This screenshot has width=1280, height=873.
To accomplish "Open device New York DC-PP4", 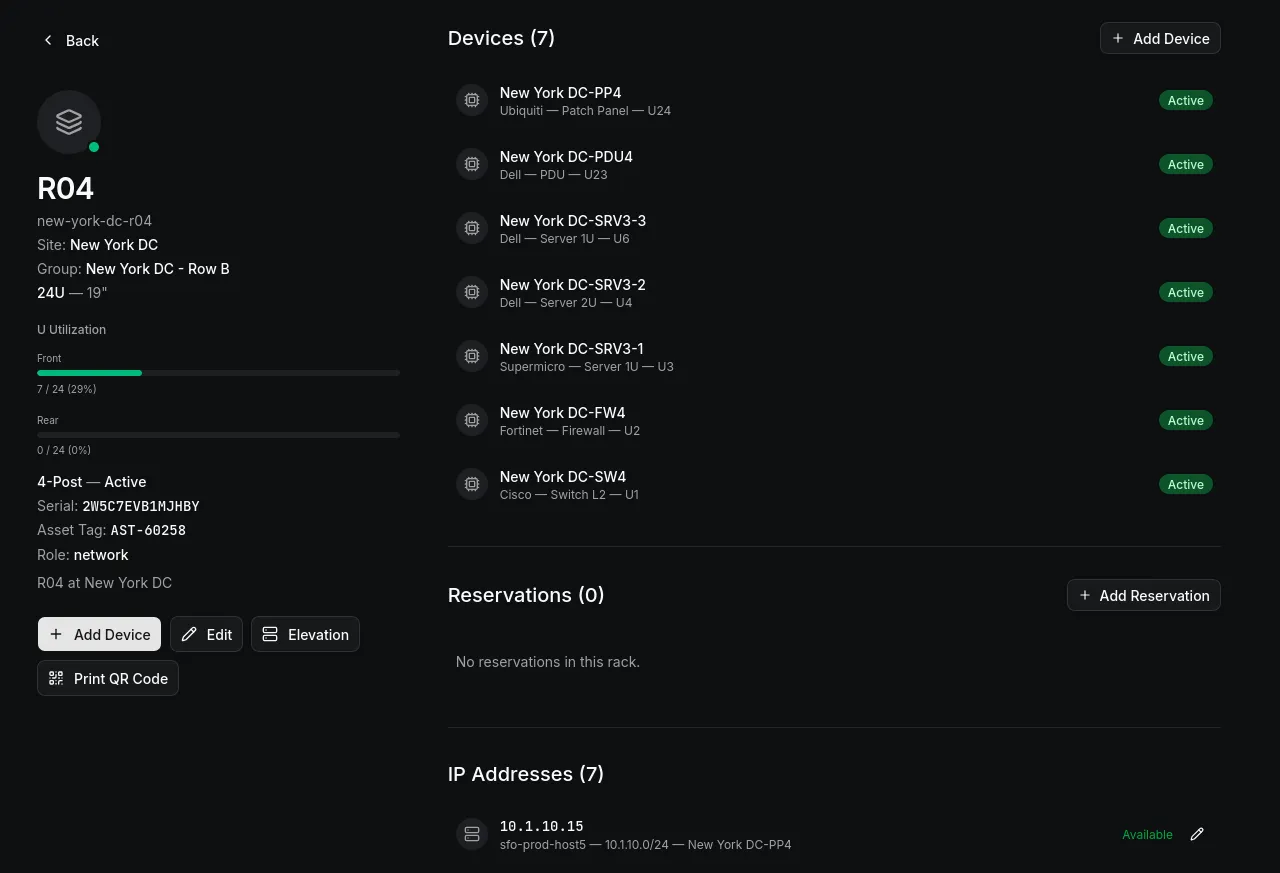I will [560, 92].
